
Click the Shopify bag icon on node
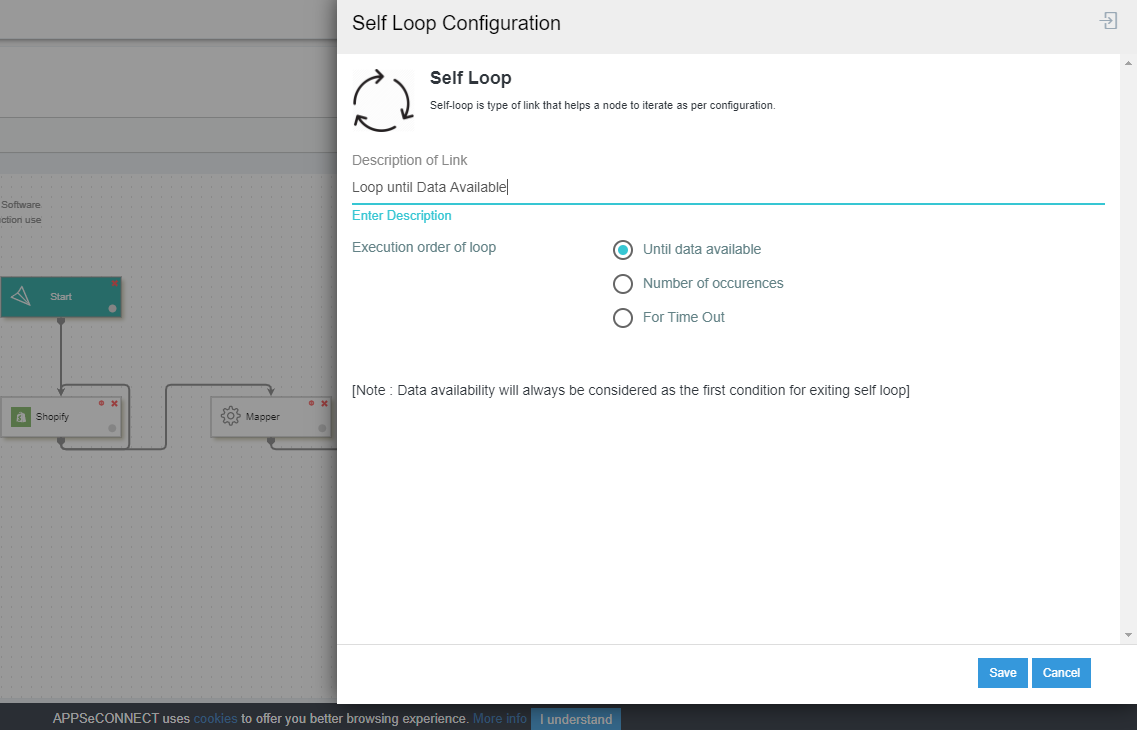click(x=21, y=417)
